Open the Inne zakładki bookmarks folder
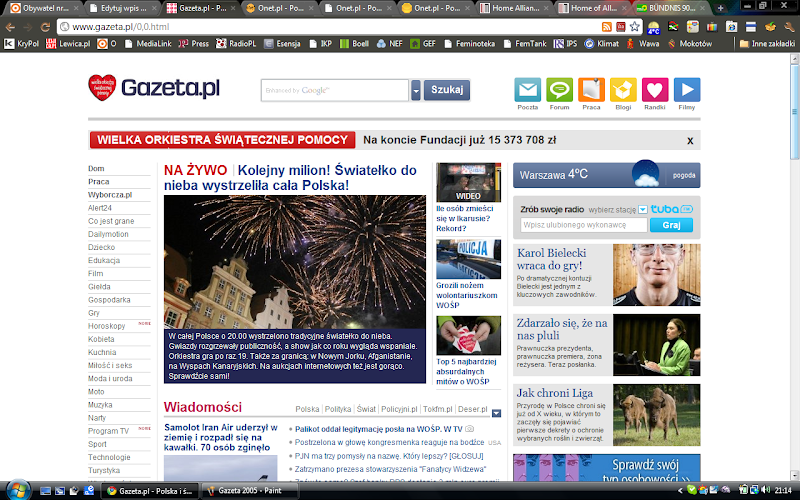The width and height of the screenshot is (800, 500). 767,44
